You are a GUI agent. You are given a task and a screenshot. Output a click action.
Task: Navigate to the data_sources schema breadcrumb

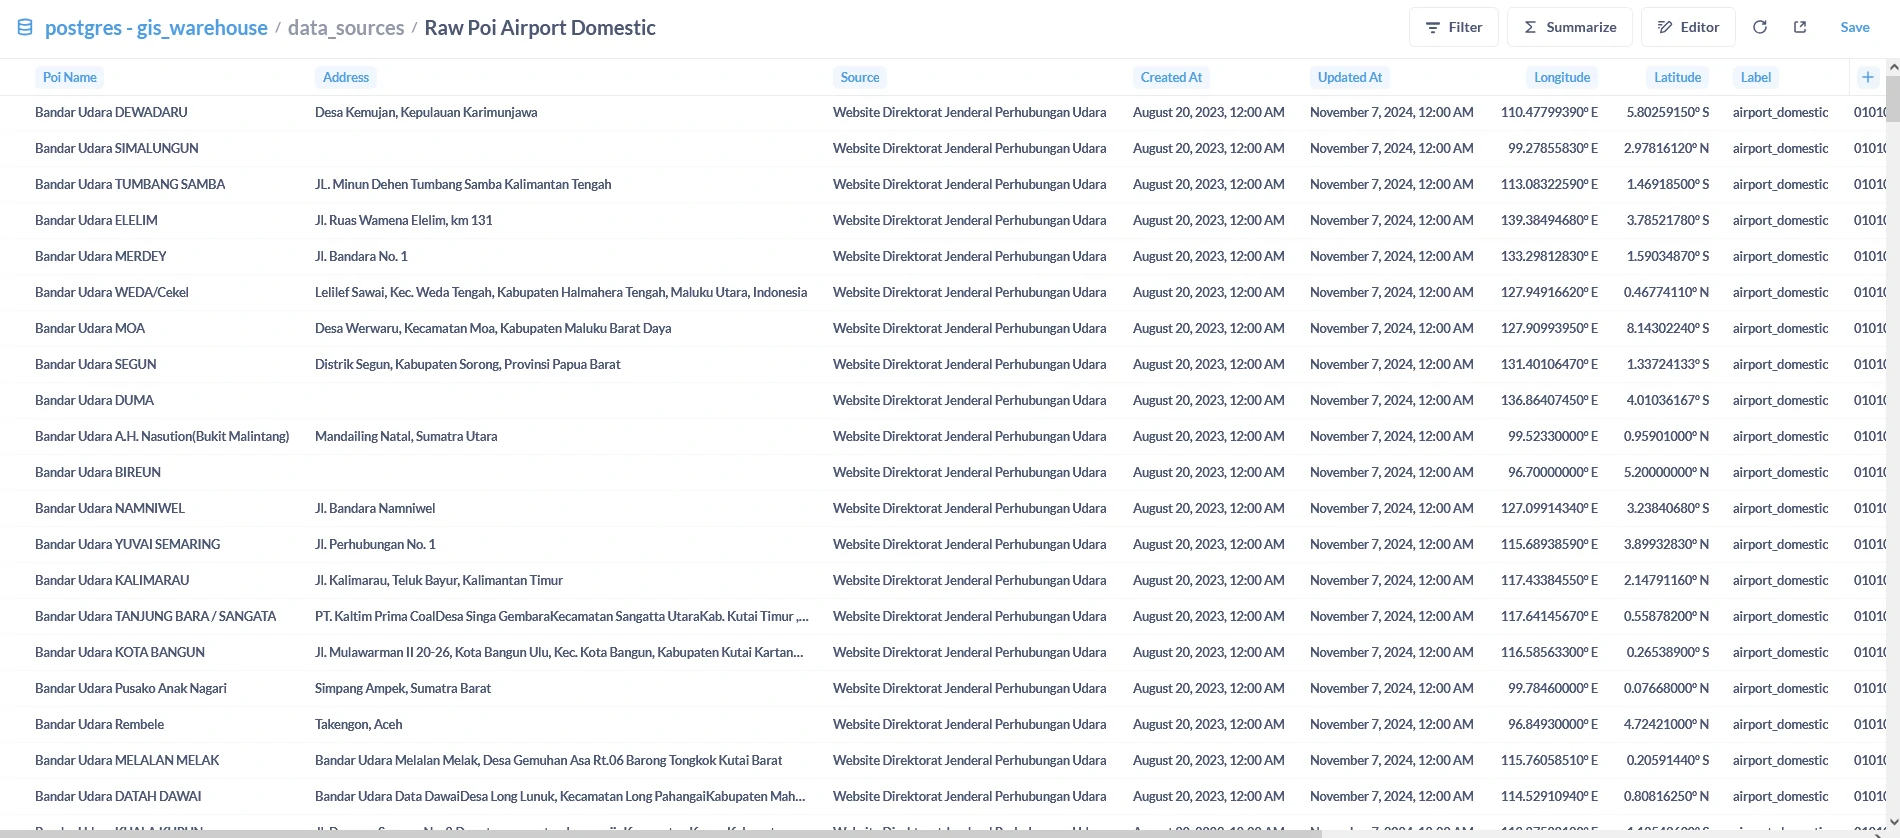pyautogui.click(x=346, y=28)
